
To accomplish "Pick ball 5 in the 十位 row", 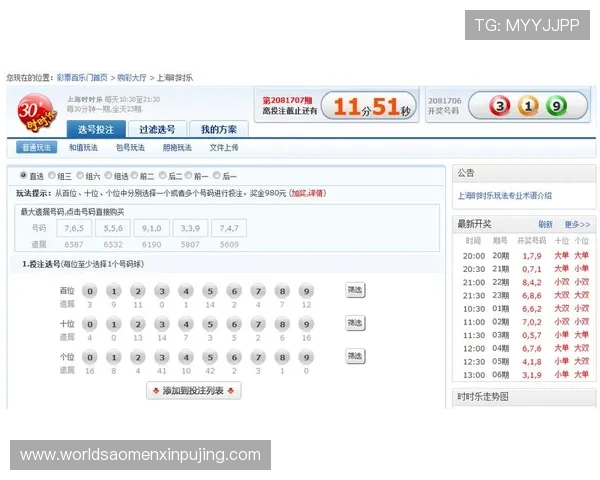I will (x=210, y=324).
